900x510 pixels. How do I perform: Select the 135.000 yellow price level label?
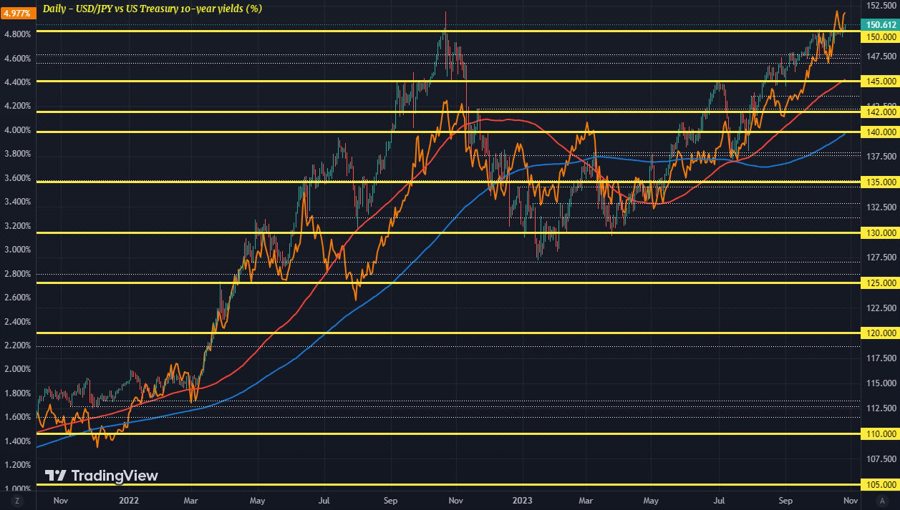[880, 182]
